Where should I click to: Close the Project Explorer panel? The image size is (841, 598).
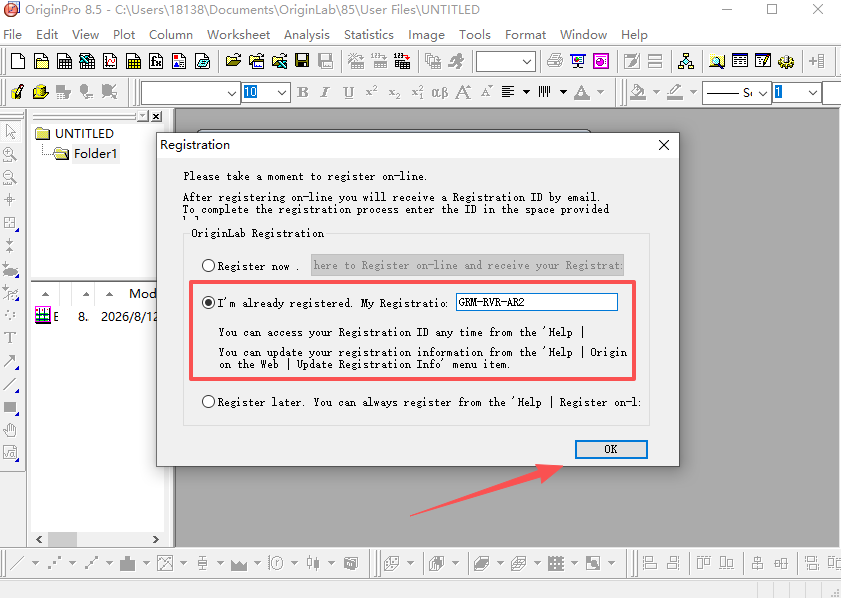(156, 116)
